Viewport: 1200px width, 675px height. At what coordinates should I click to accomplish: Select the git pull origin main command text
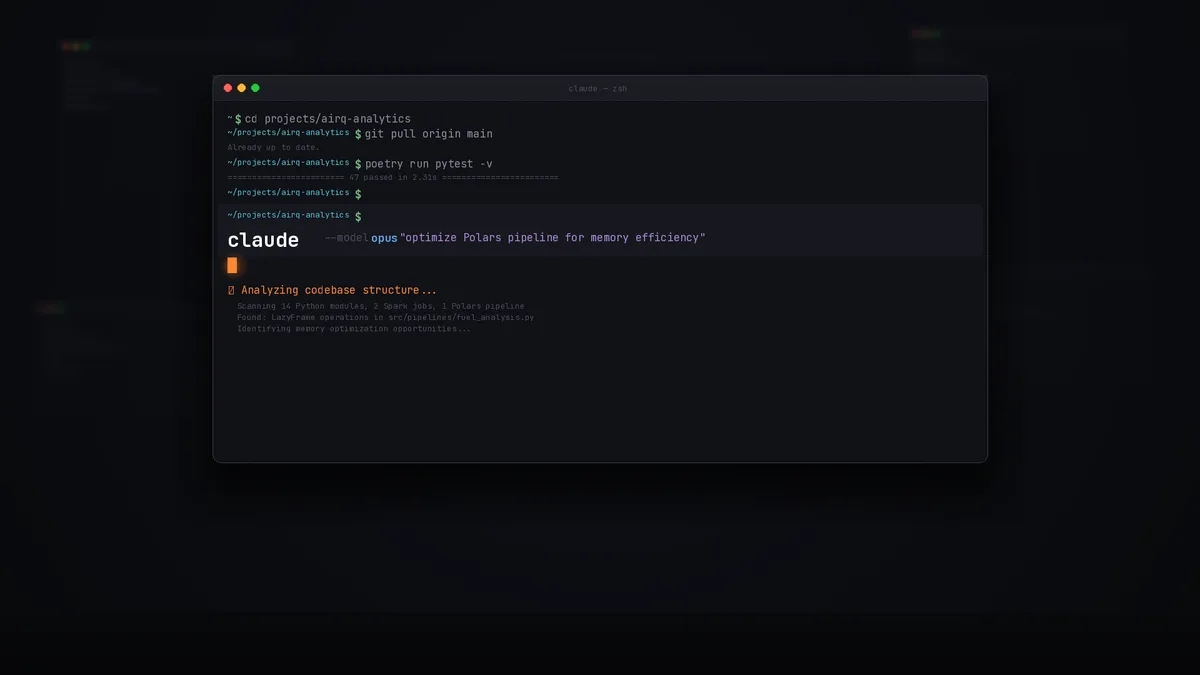[430, 133]
